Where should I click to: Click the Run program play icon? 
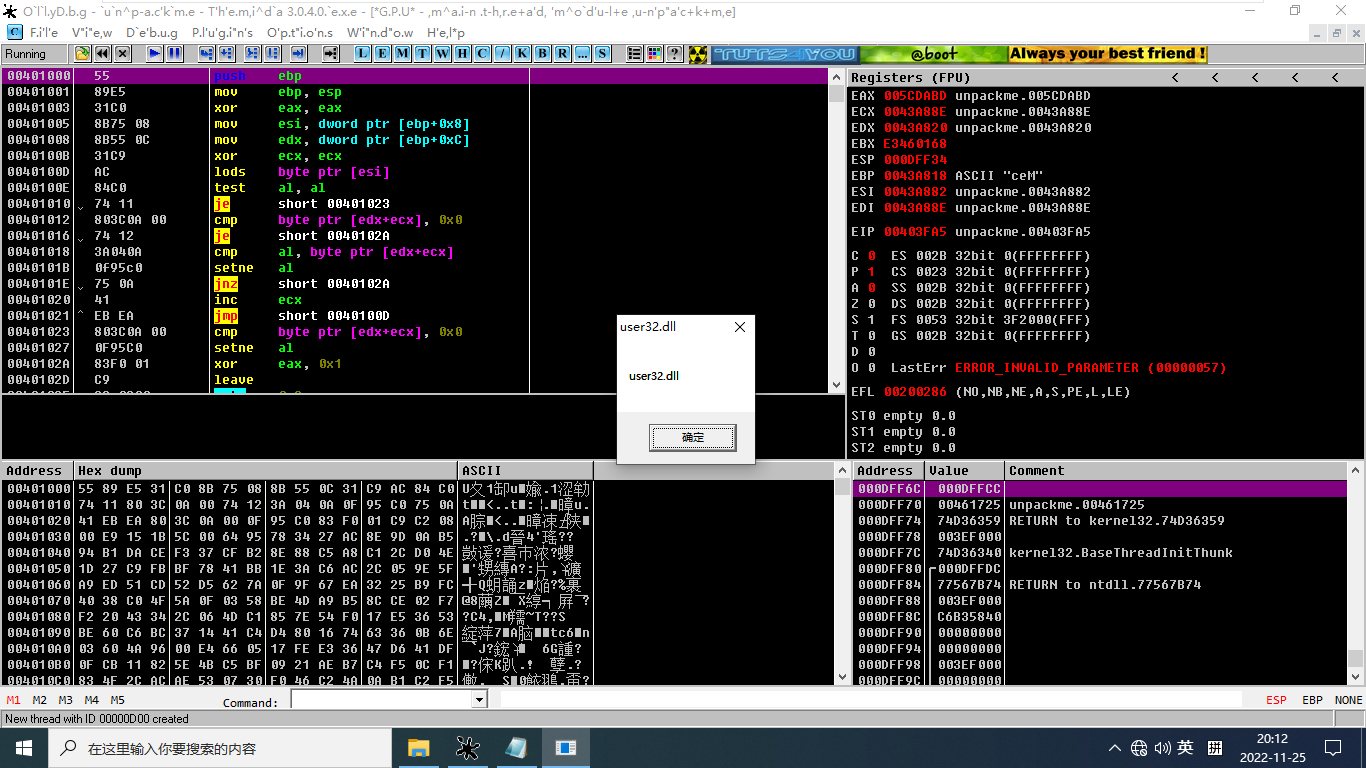pos(155,54)
